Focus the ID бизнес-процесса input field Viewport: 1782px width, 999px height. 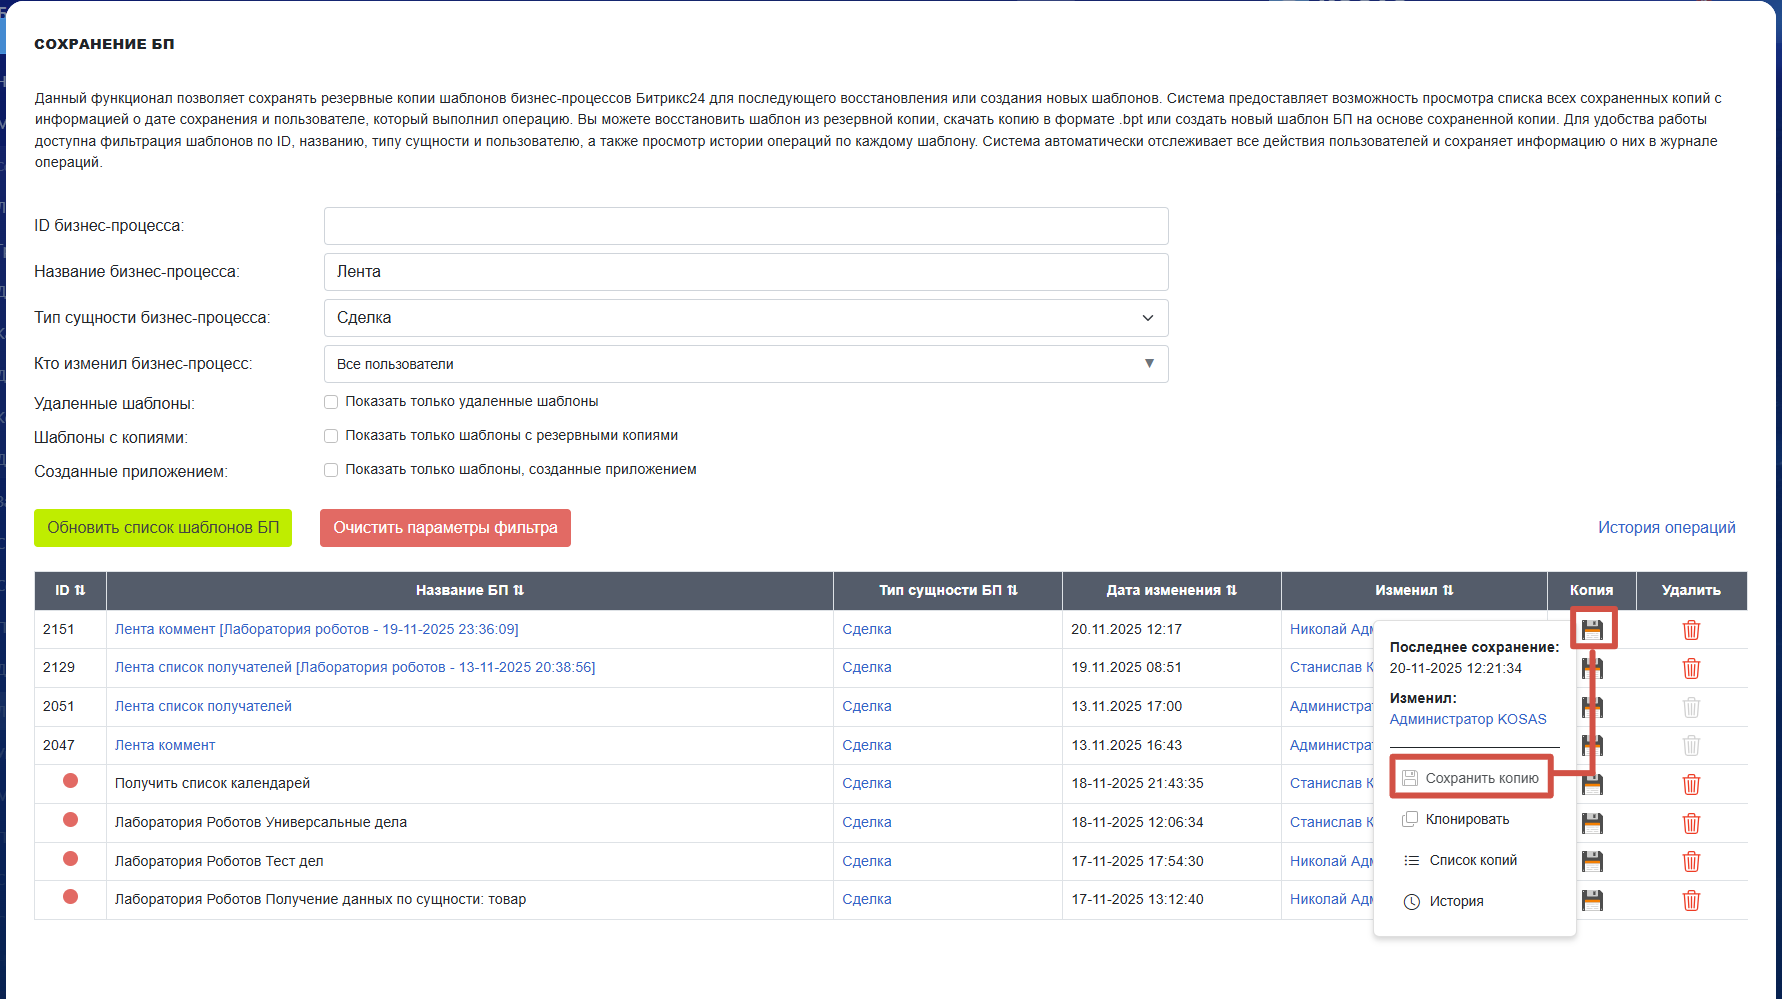(x=746, y=226)
